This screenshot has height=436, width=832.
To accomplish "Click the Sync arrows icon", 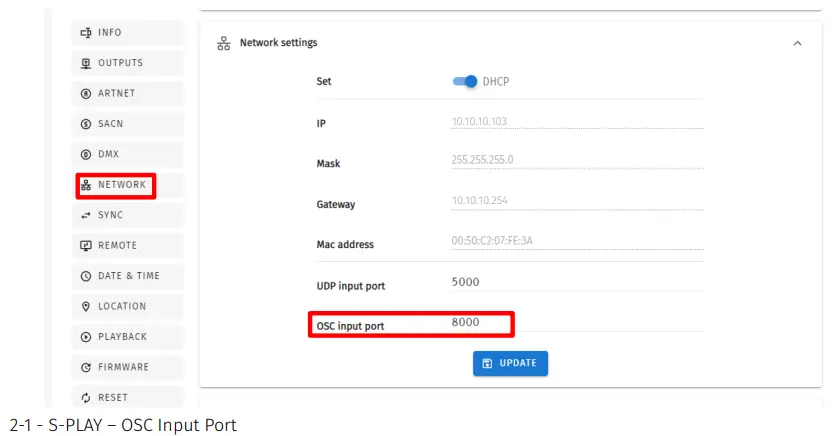I will click(86, 216).
